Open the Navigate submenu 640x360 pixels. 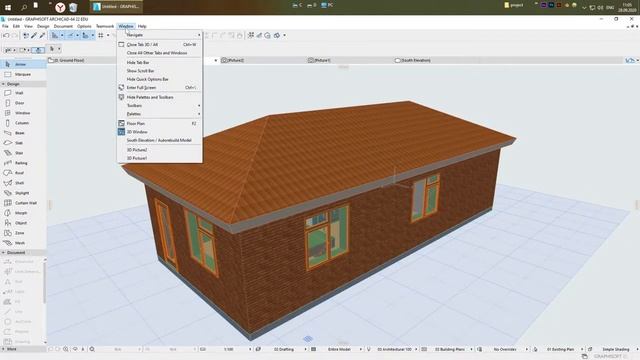point(159,35)
